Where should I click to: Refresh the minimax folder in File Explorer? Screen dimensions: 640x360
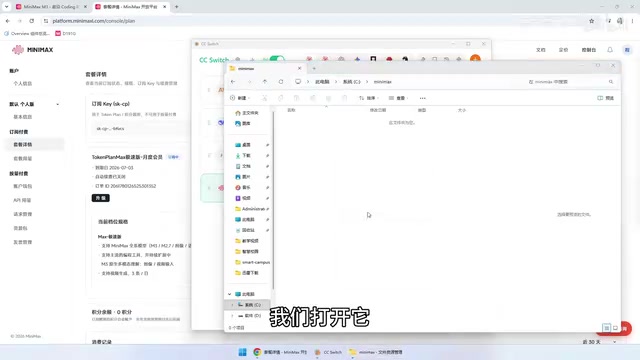pos(281,82)
